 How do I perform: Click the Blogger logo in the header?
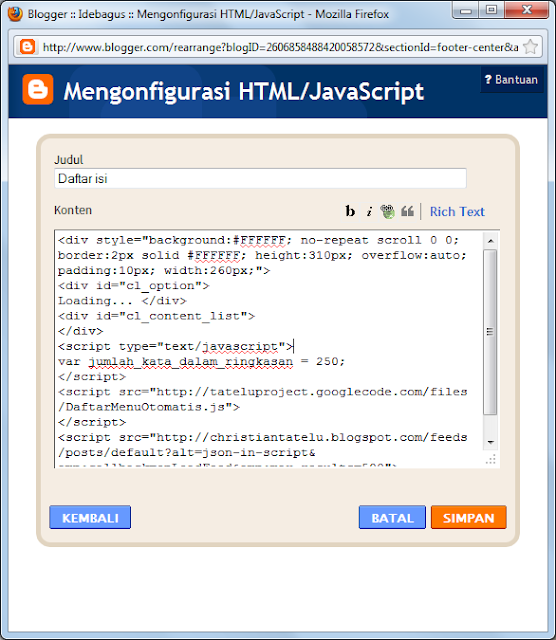pyautogui.click(x=38, y=89)
